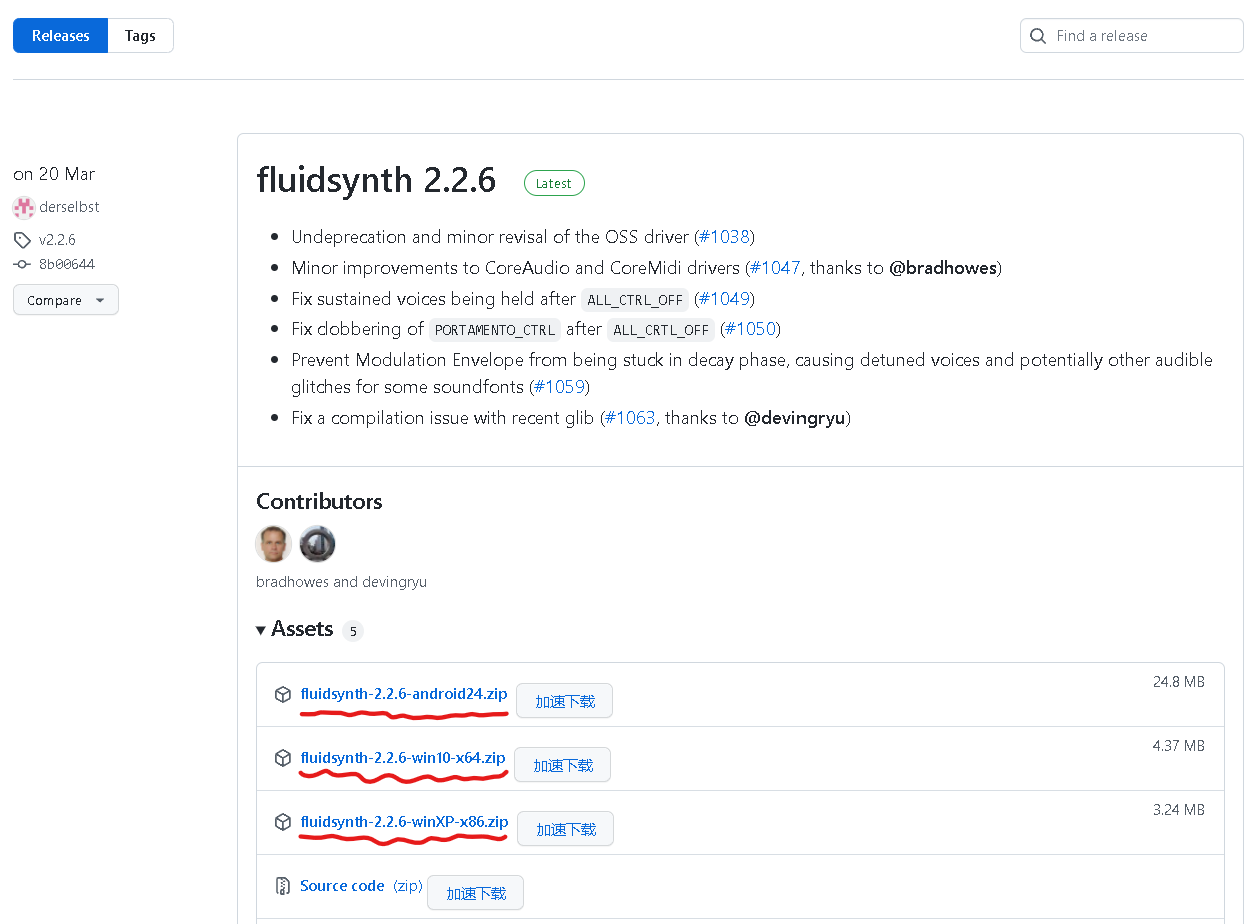Download fluidsynth-2.2.6-win10-x64.zip
Viewport: 1258px width, 924px height.
pos(403,758)
